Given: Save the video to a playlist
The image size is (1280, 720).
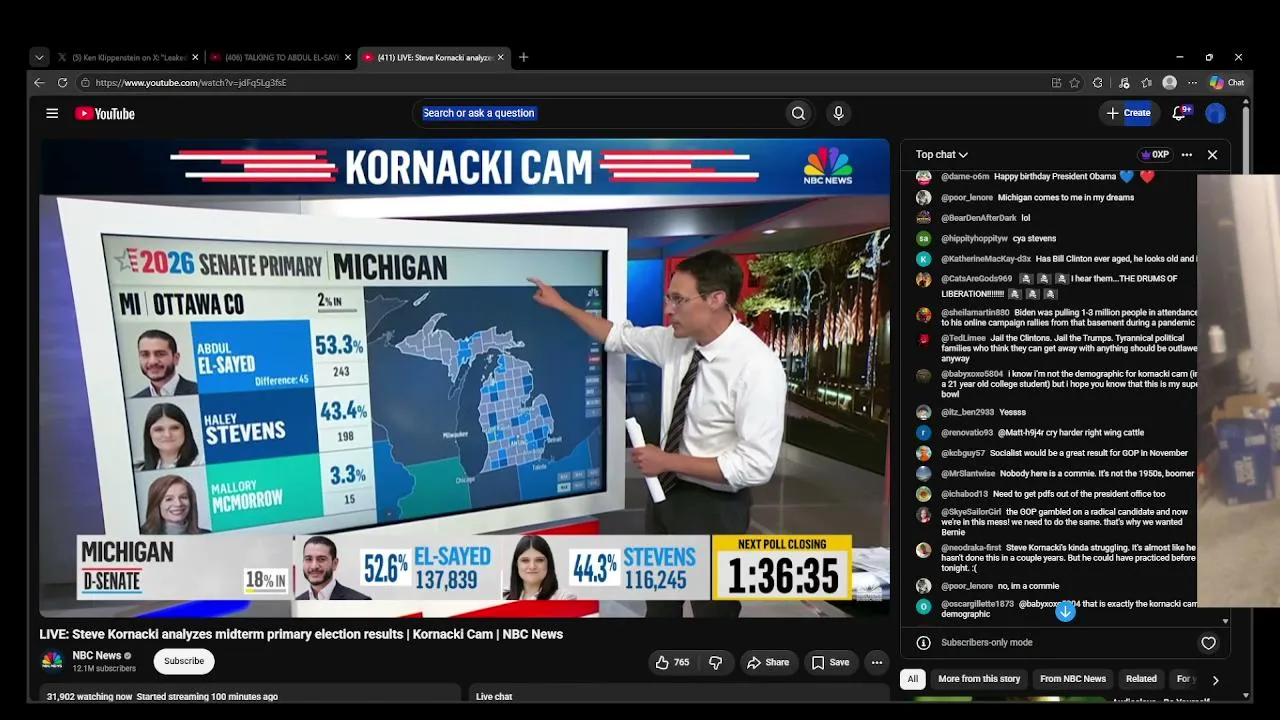Looking at the screenshot, I should tap(830, 662).
